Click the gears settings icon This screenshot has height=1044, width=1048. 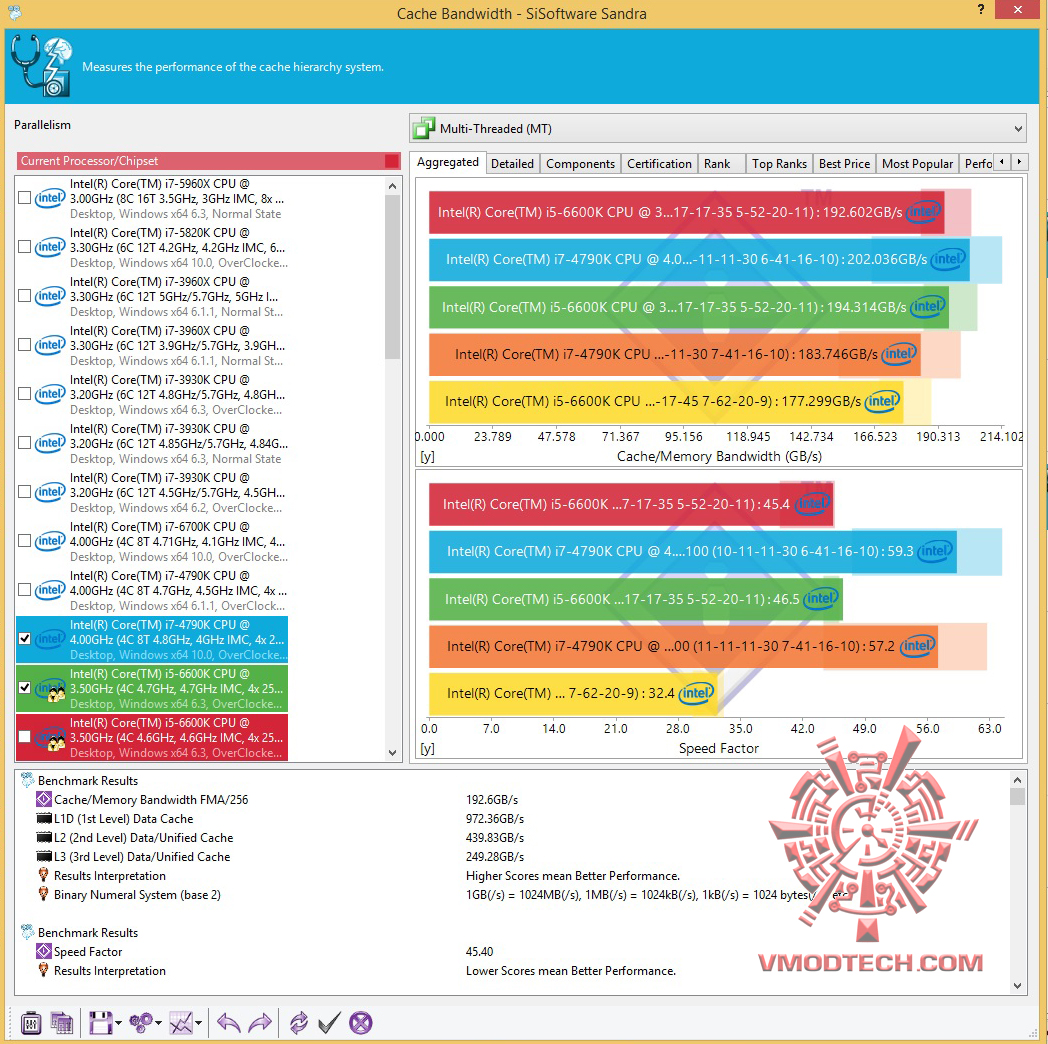pos(140,1023)
